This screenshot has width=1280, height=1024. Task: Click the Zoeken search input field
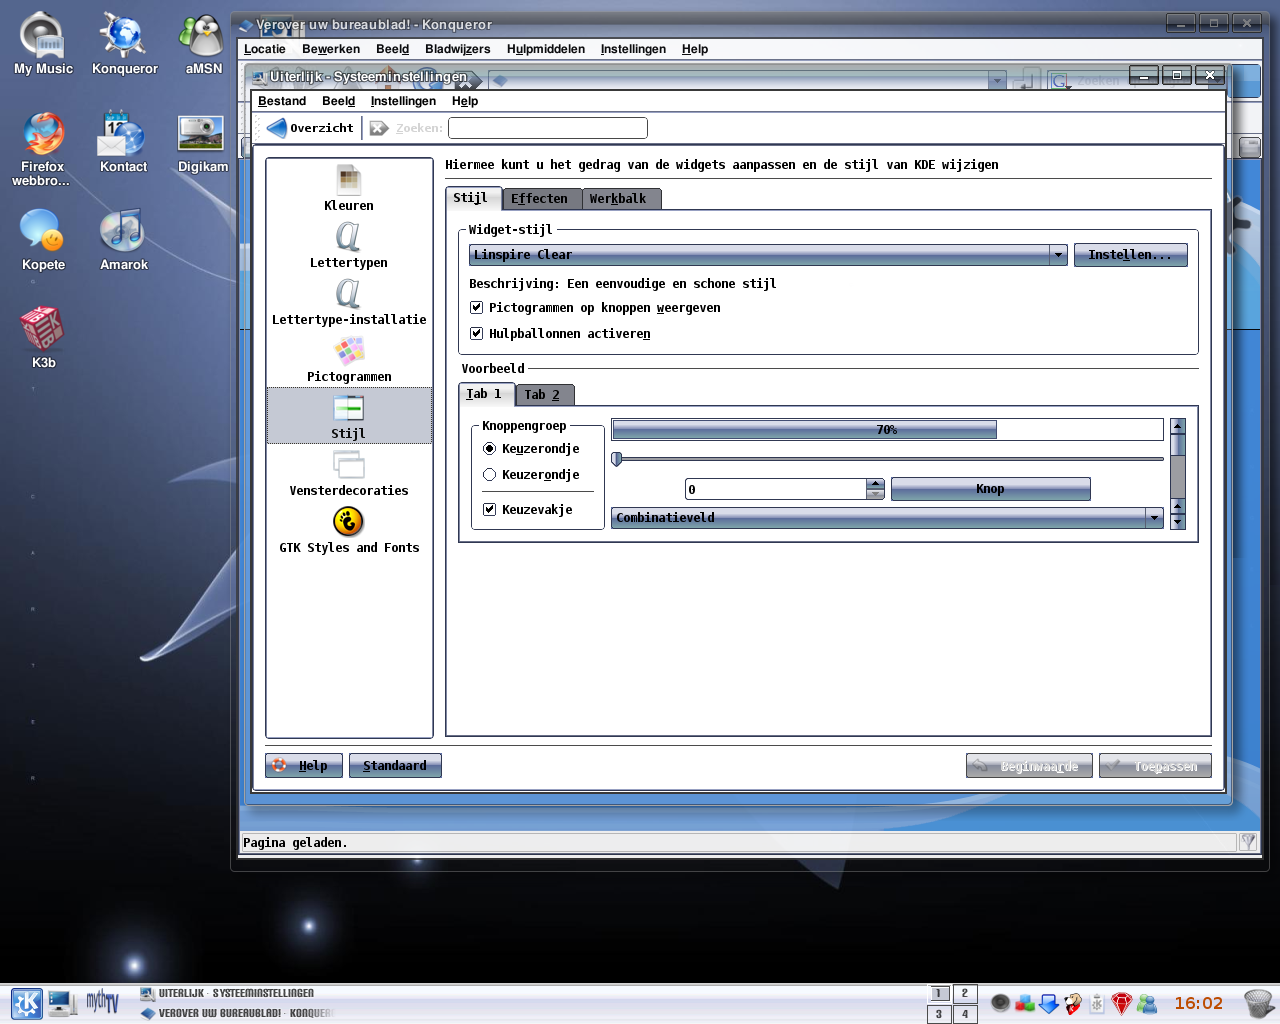(548, 128)
